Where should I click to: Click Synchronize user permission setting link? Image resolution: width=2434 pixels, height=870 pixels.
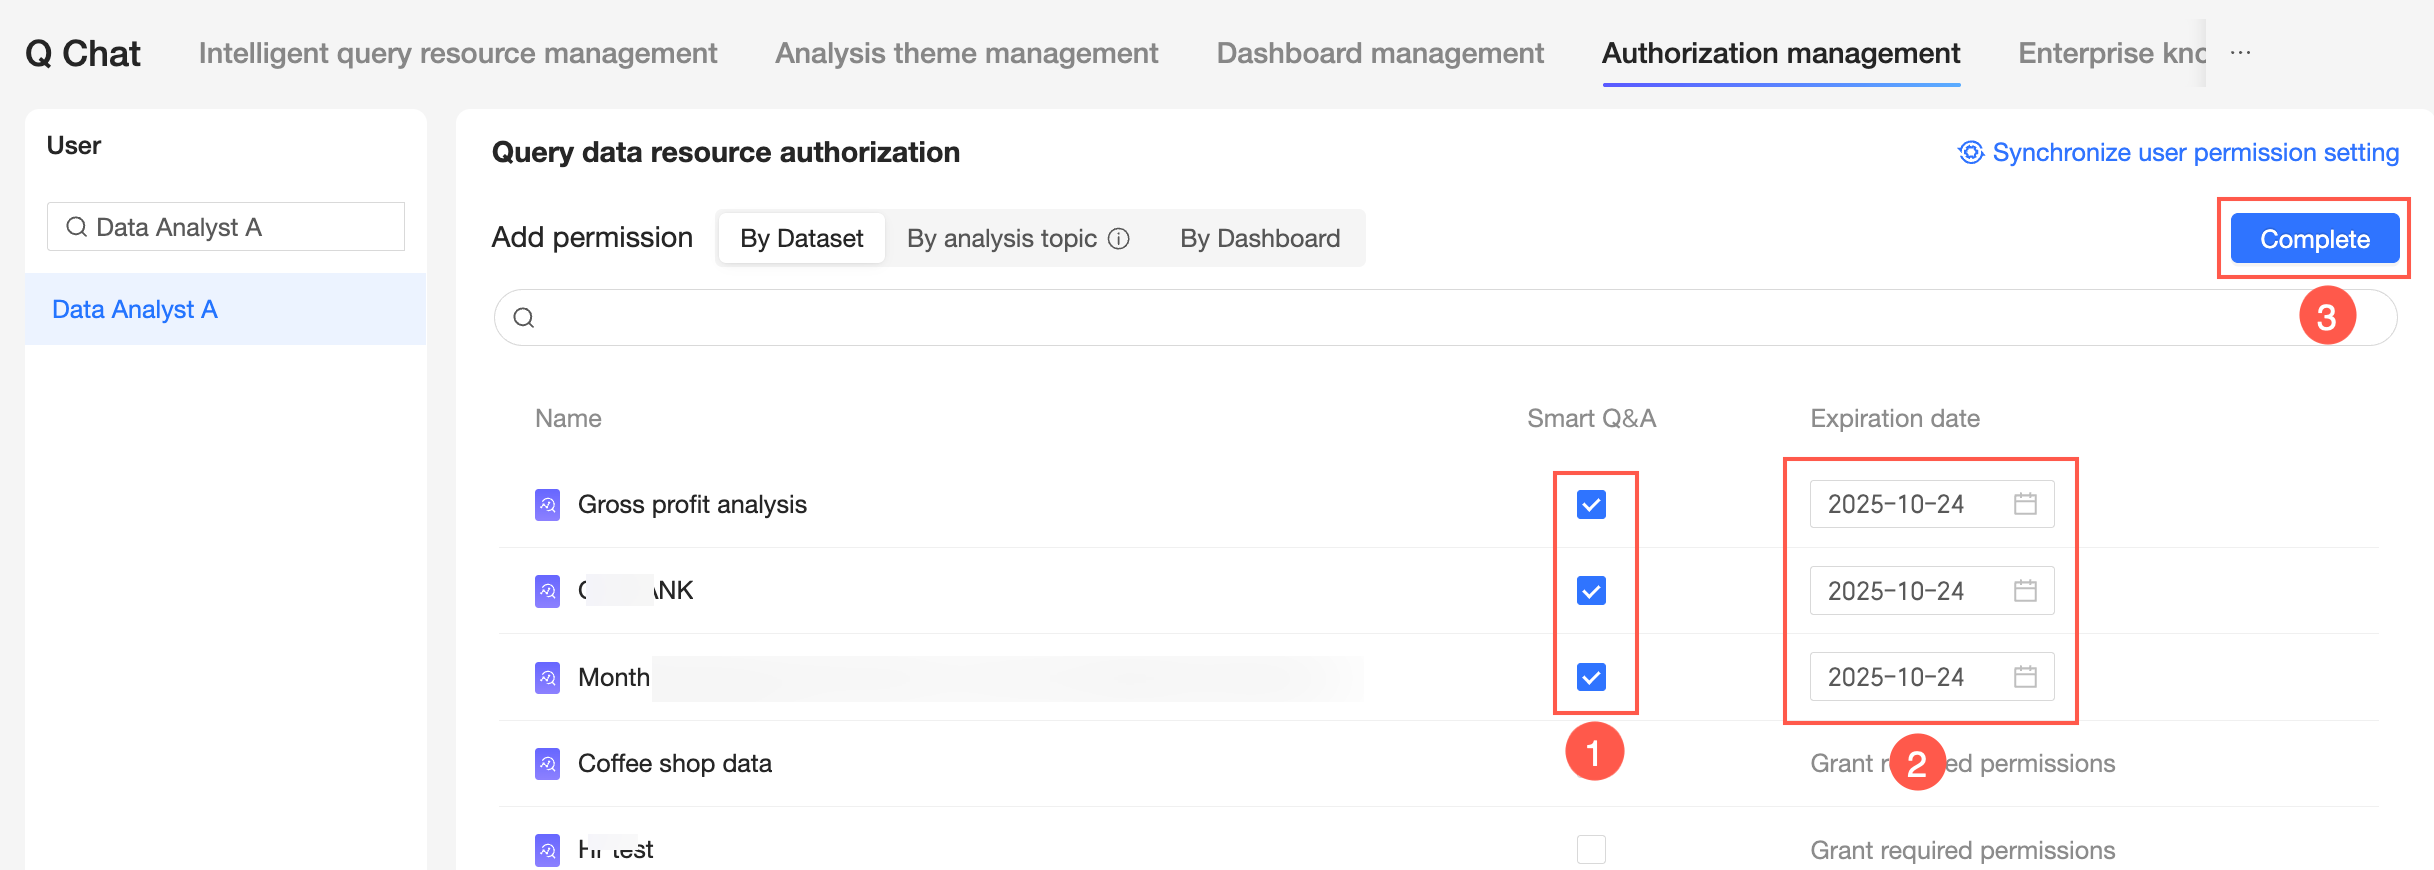(2195, 152)
